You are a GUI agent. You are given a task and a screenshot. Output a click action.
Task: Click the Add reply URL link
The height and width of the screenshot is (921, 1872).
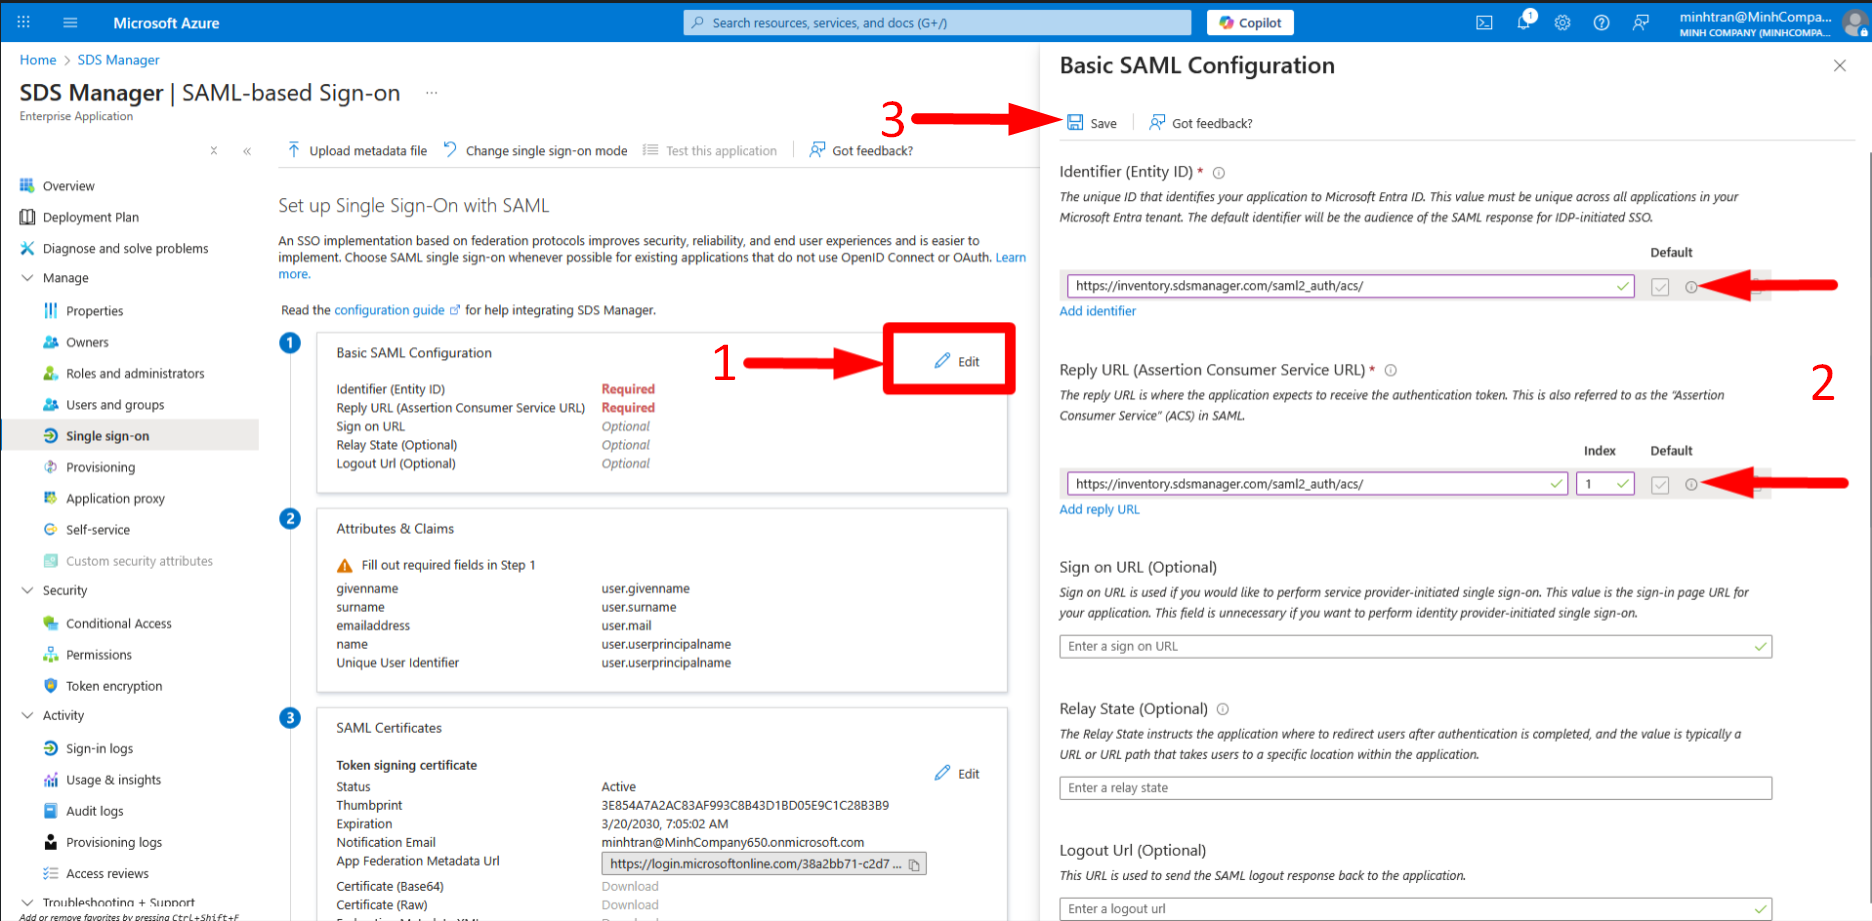1099,509
